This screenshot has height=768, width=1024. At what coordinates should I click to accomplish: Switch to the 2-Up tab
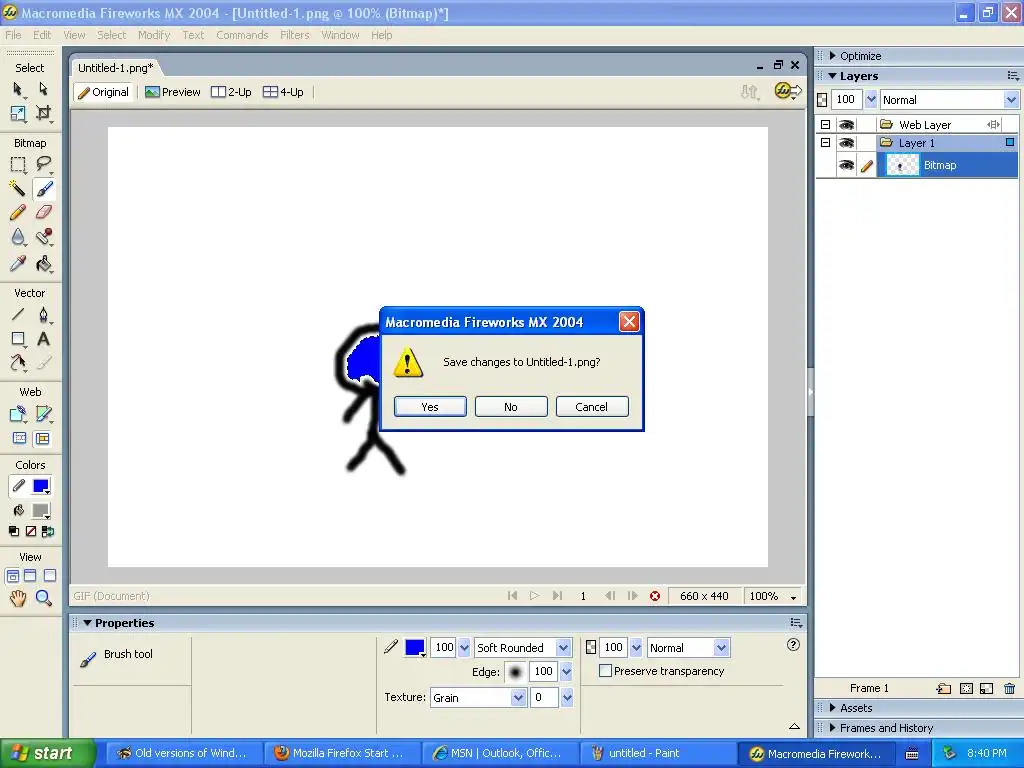231,92
